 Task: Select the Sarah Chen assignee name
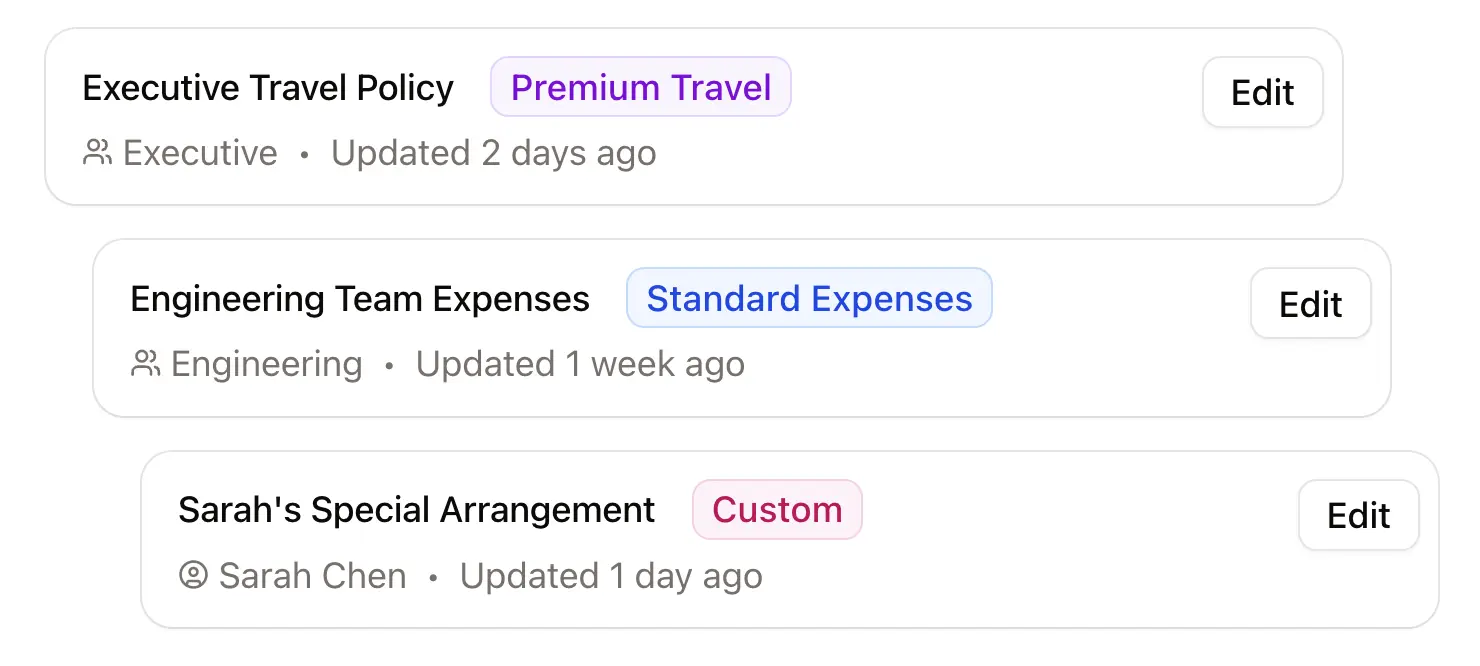[x=312, y=576]
